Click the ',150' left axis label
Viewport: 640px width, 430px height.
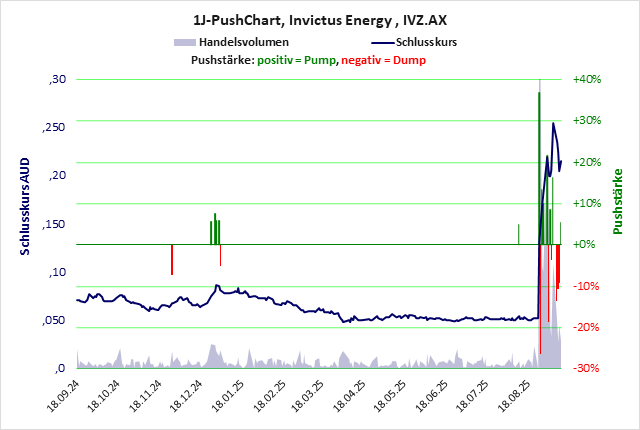click(53, 224)
